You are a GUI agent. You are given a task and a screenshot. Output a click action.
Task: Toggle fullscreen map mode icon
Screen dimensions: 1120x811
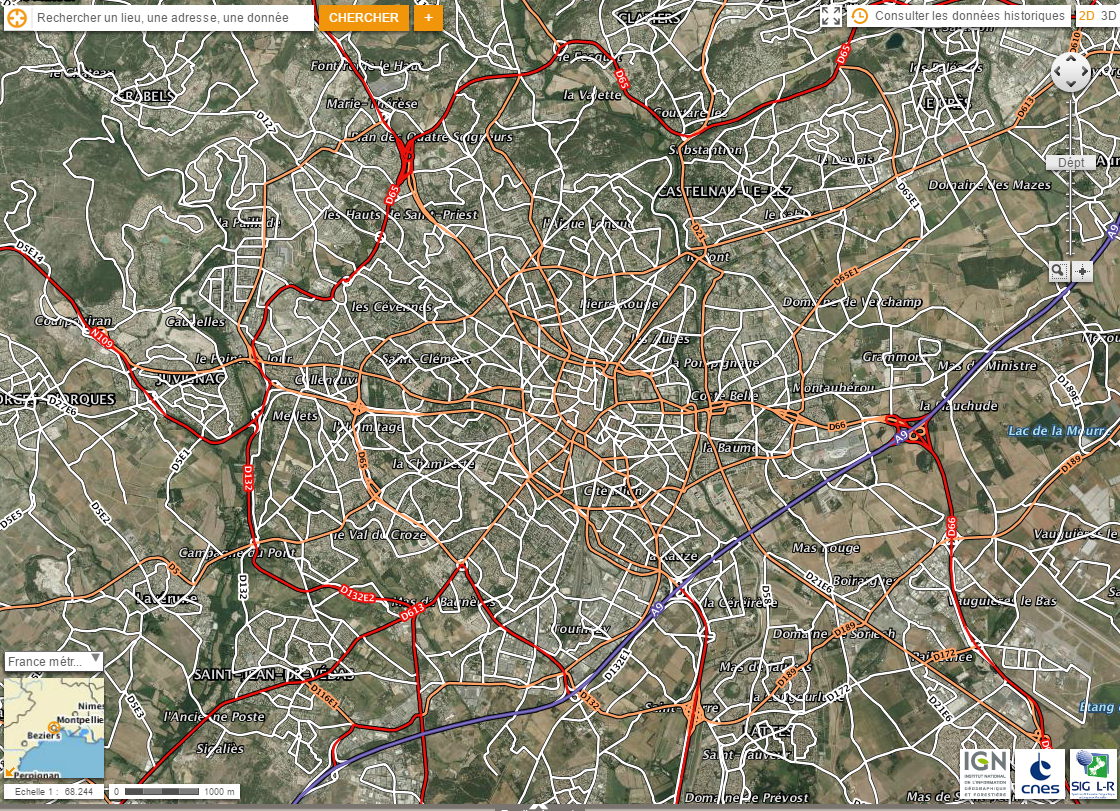831,16
